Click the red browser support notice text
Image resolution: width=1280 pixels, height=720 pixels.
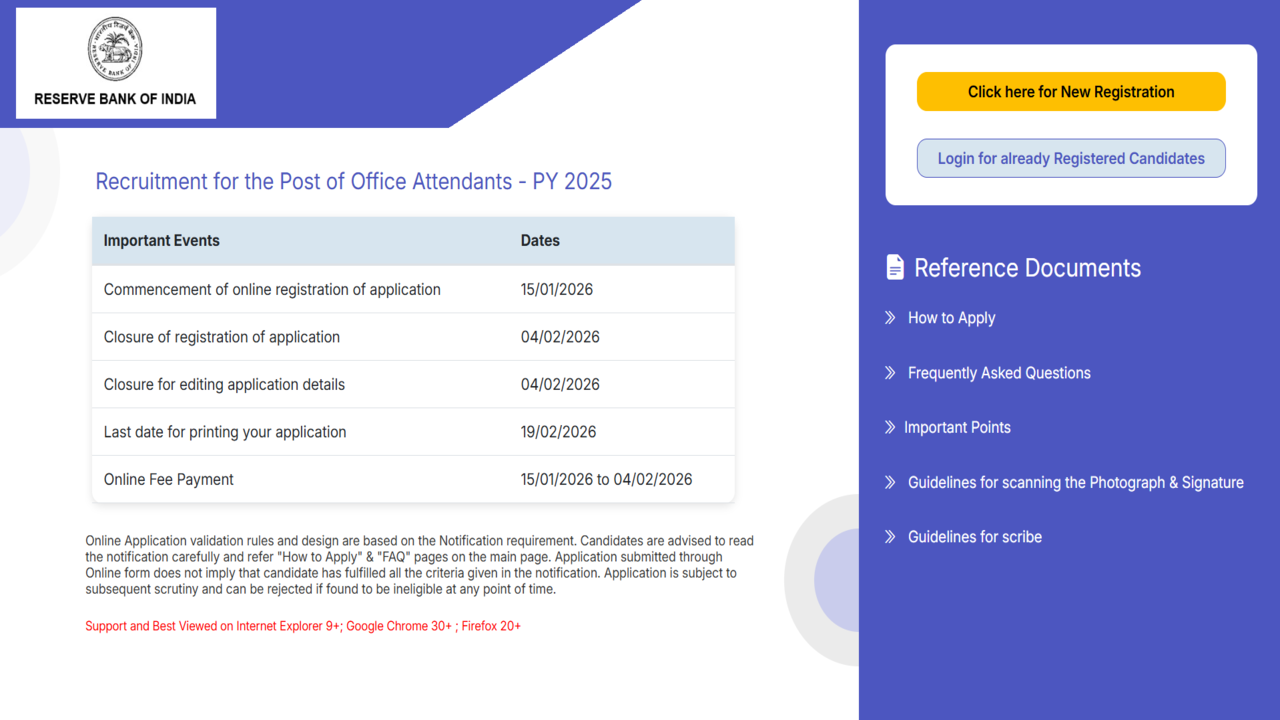(x=303, y=626)
